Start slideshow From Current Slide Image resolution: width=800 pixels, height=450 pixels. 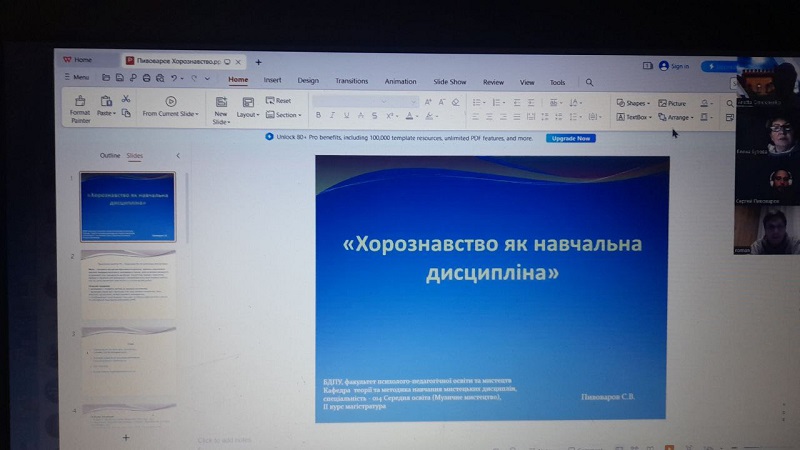coord(170,107)
